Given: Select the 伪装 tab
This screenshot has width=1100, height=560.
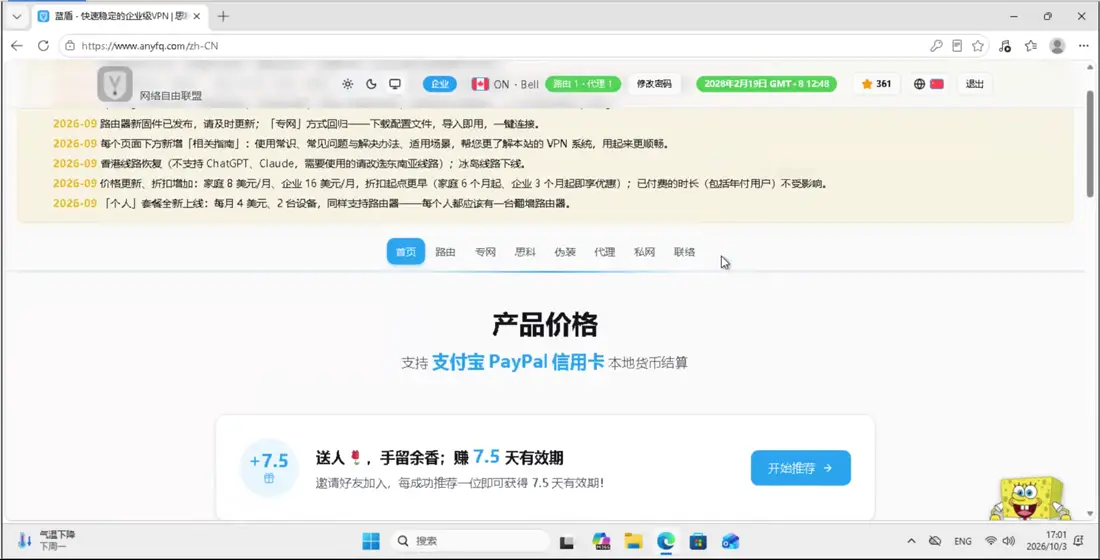Looking at the screenshot, I should 565,252.
